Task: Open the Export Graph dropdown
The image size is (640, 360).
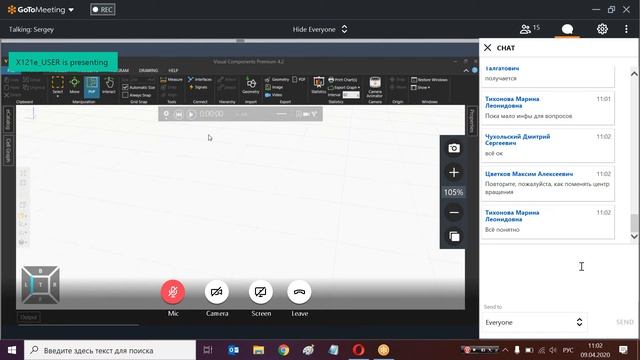Action: (x=344, y=87)
